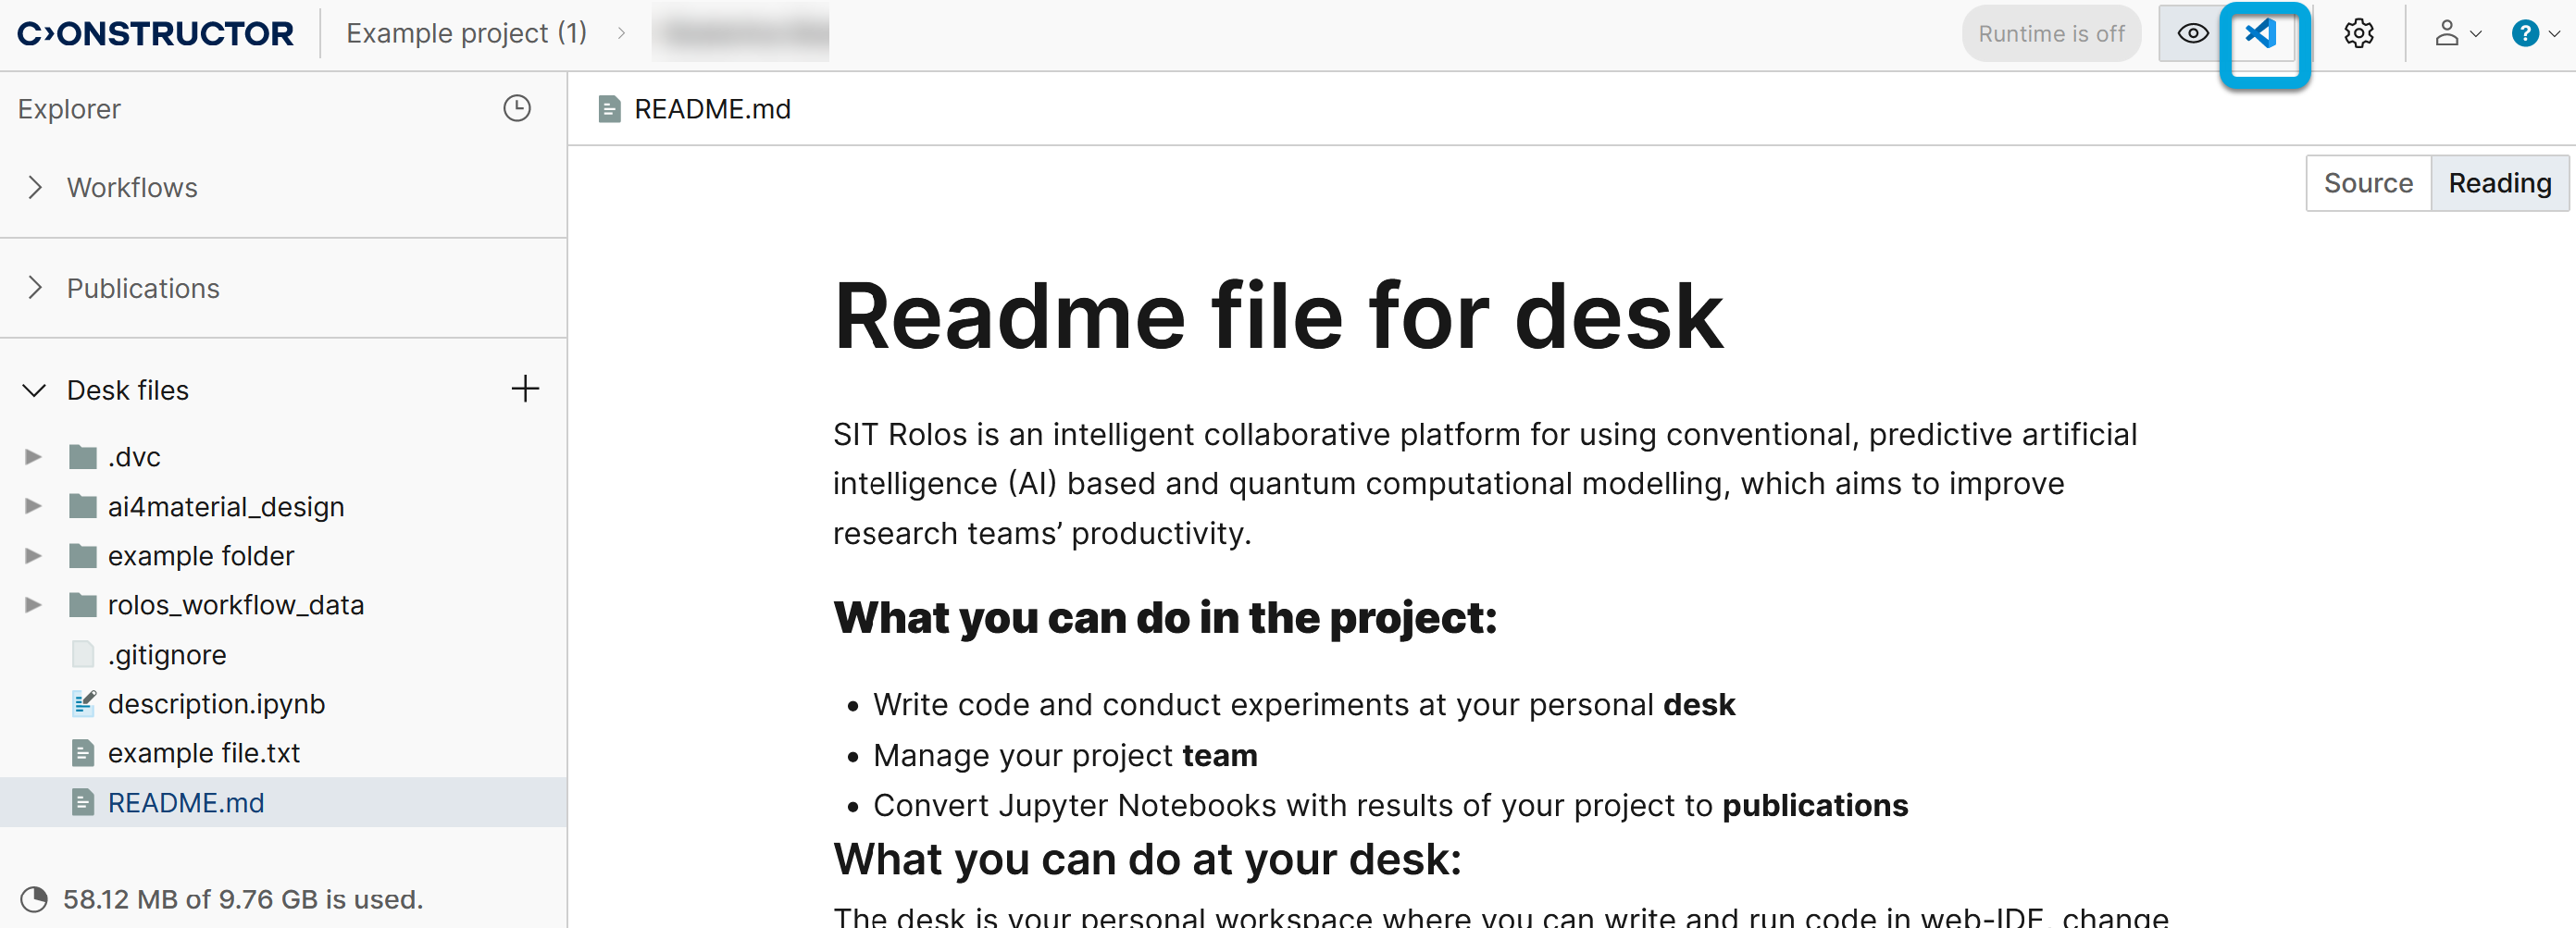The image size is (2576, 928).
Task: Open the Explorer history clock icon
Action: [517, 108]
